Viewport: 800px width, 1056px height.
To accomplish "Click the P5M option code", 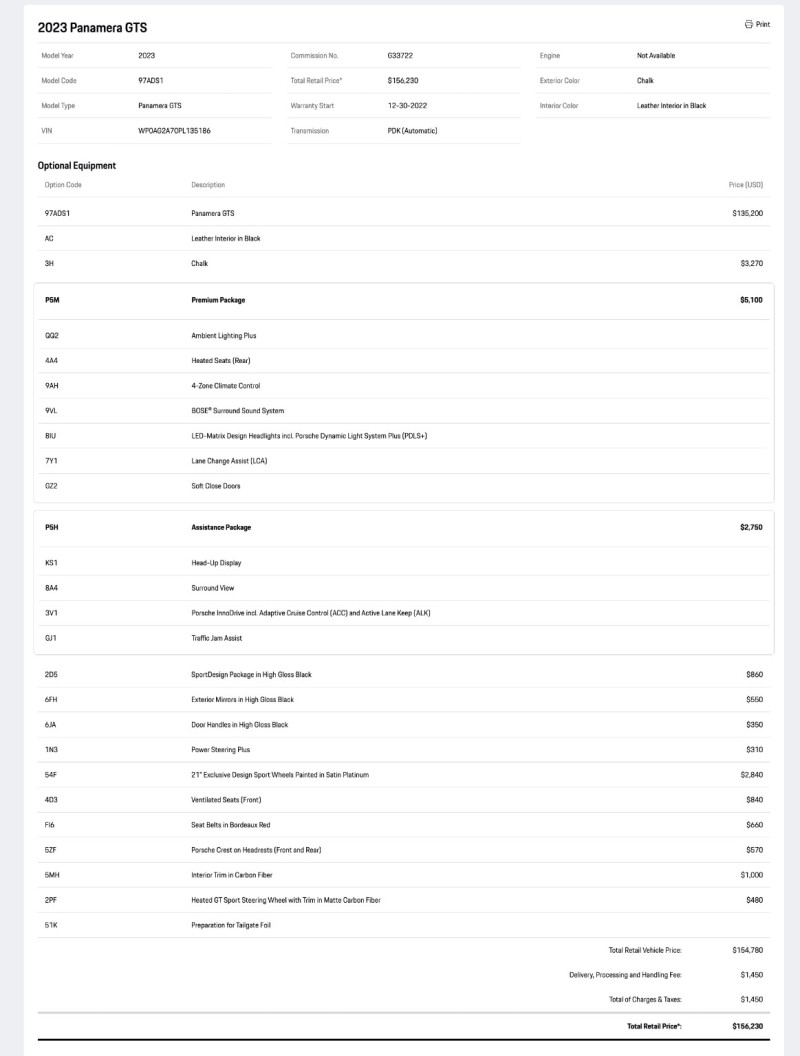I will tap(52, 300).
